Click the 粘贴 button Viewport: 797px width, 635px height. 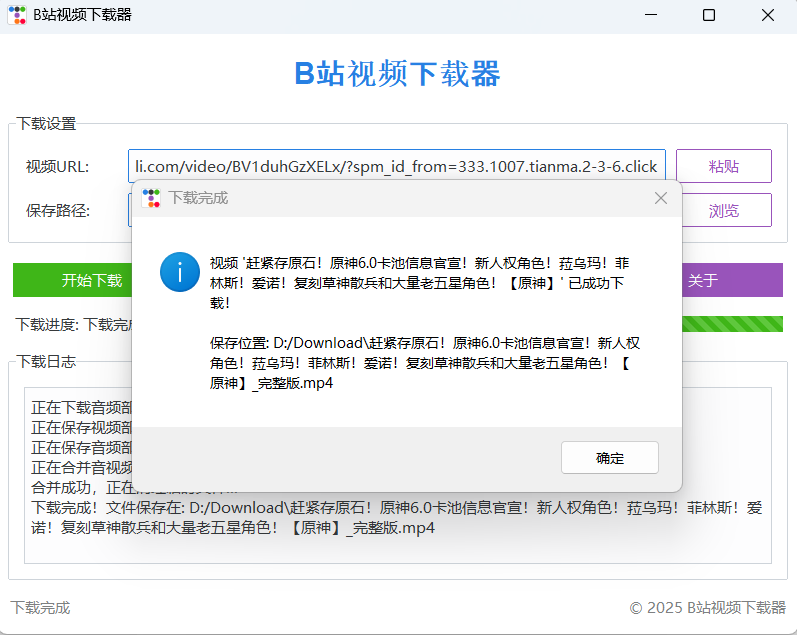pos(723,166)
